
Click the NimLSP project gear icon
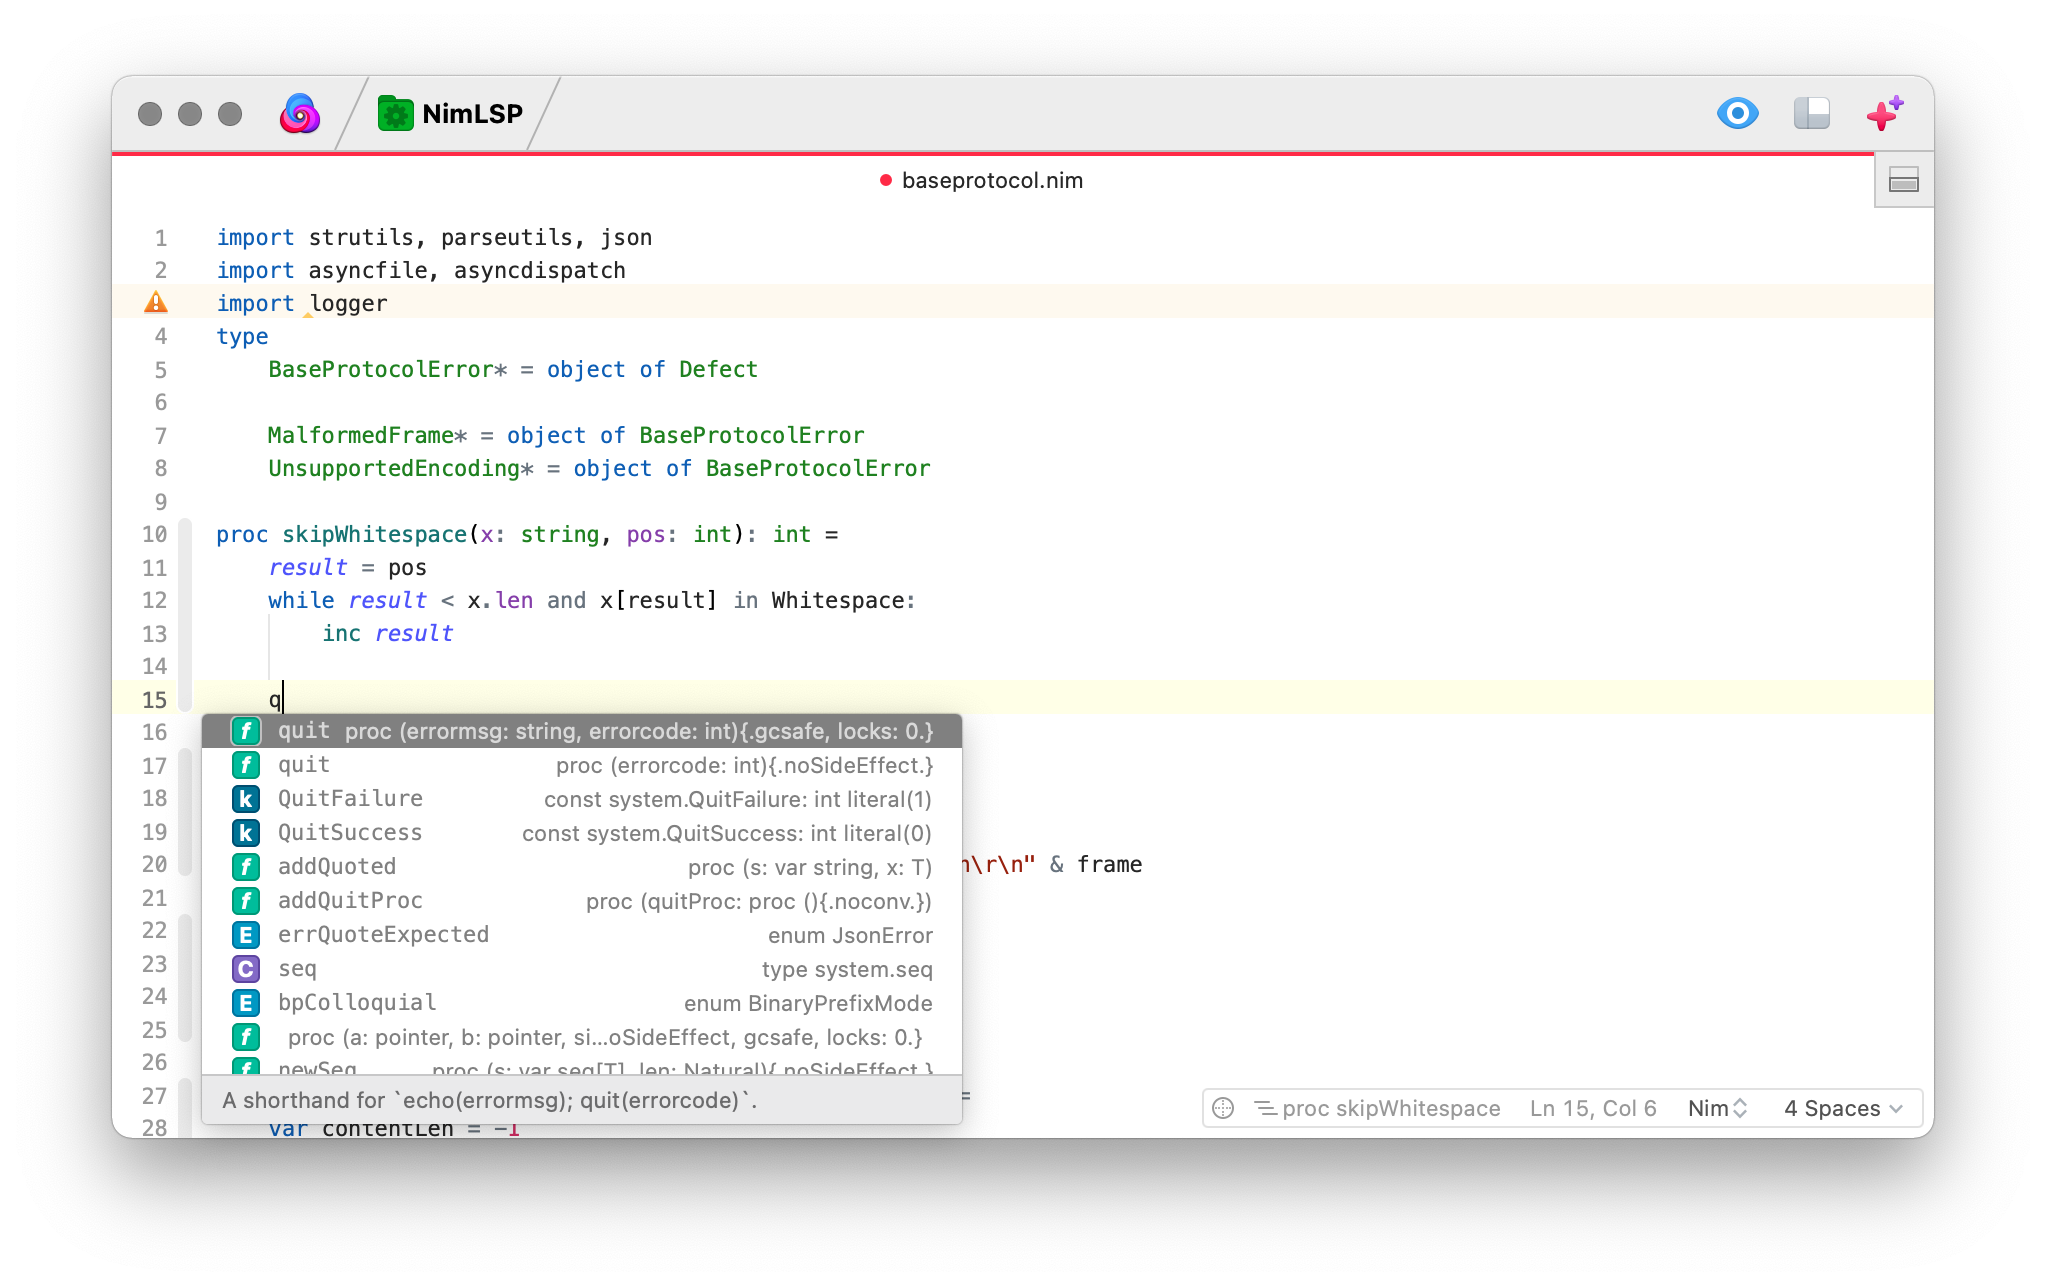point(396,114)
